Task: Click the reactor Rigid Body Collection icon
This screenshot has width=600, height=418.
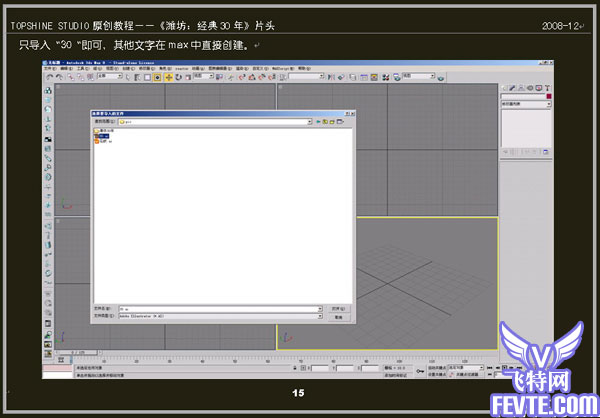Action: click(x=48, y=90)
